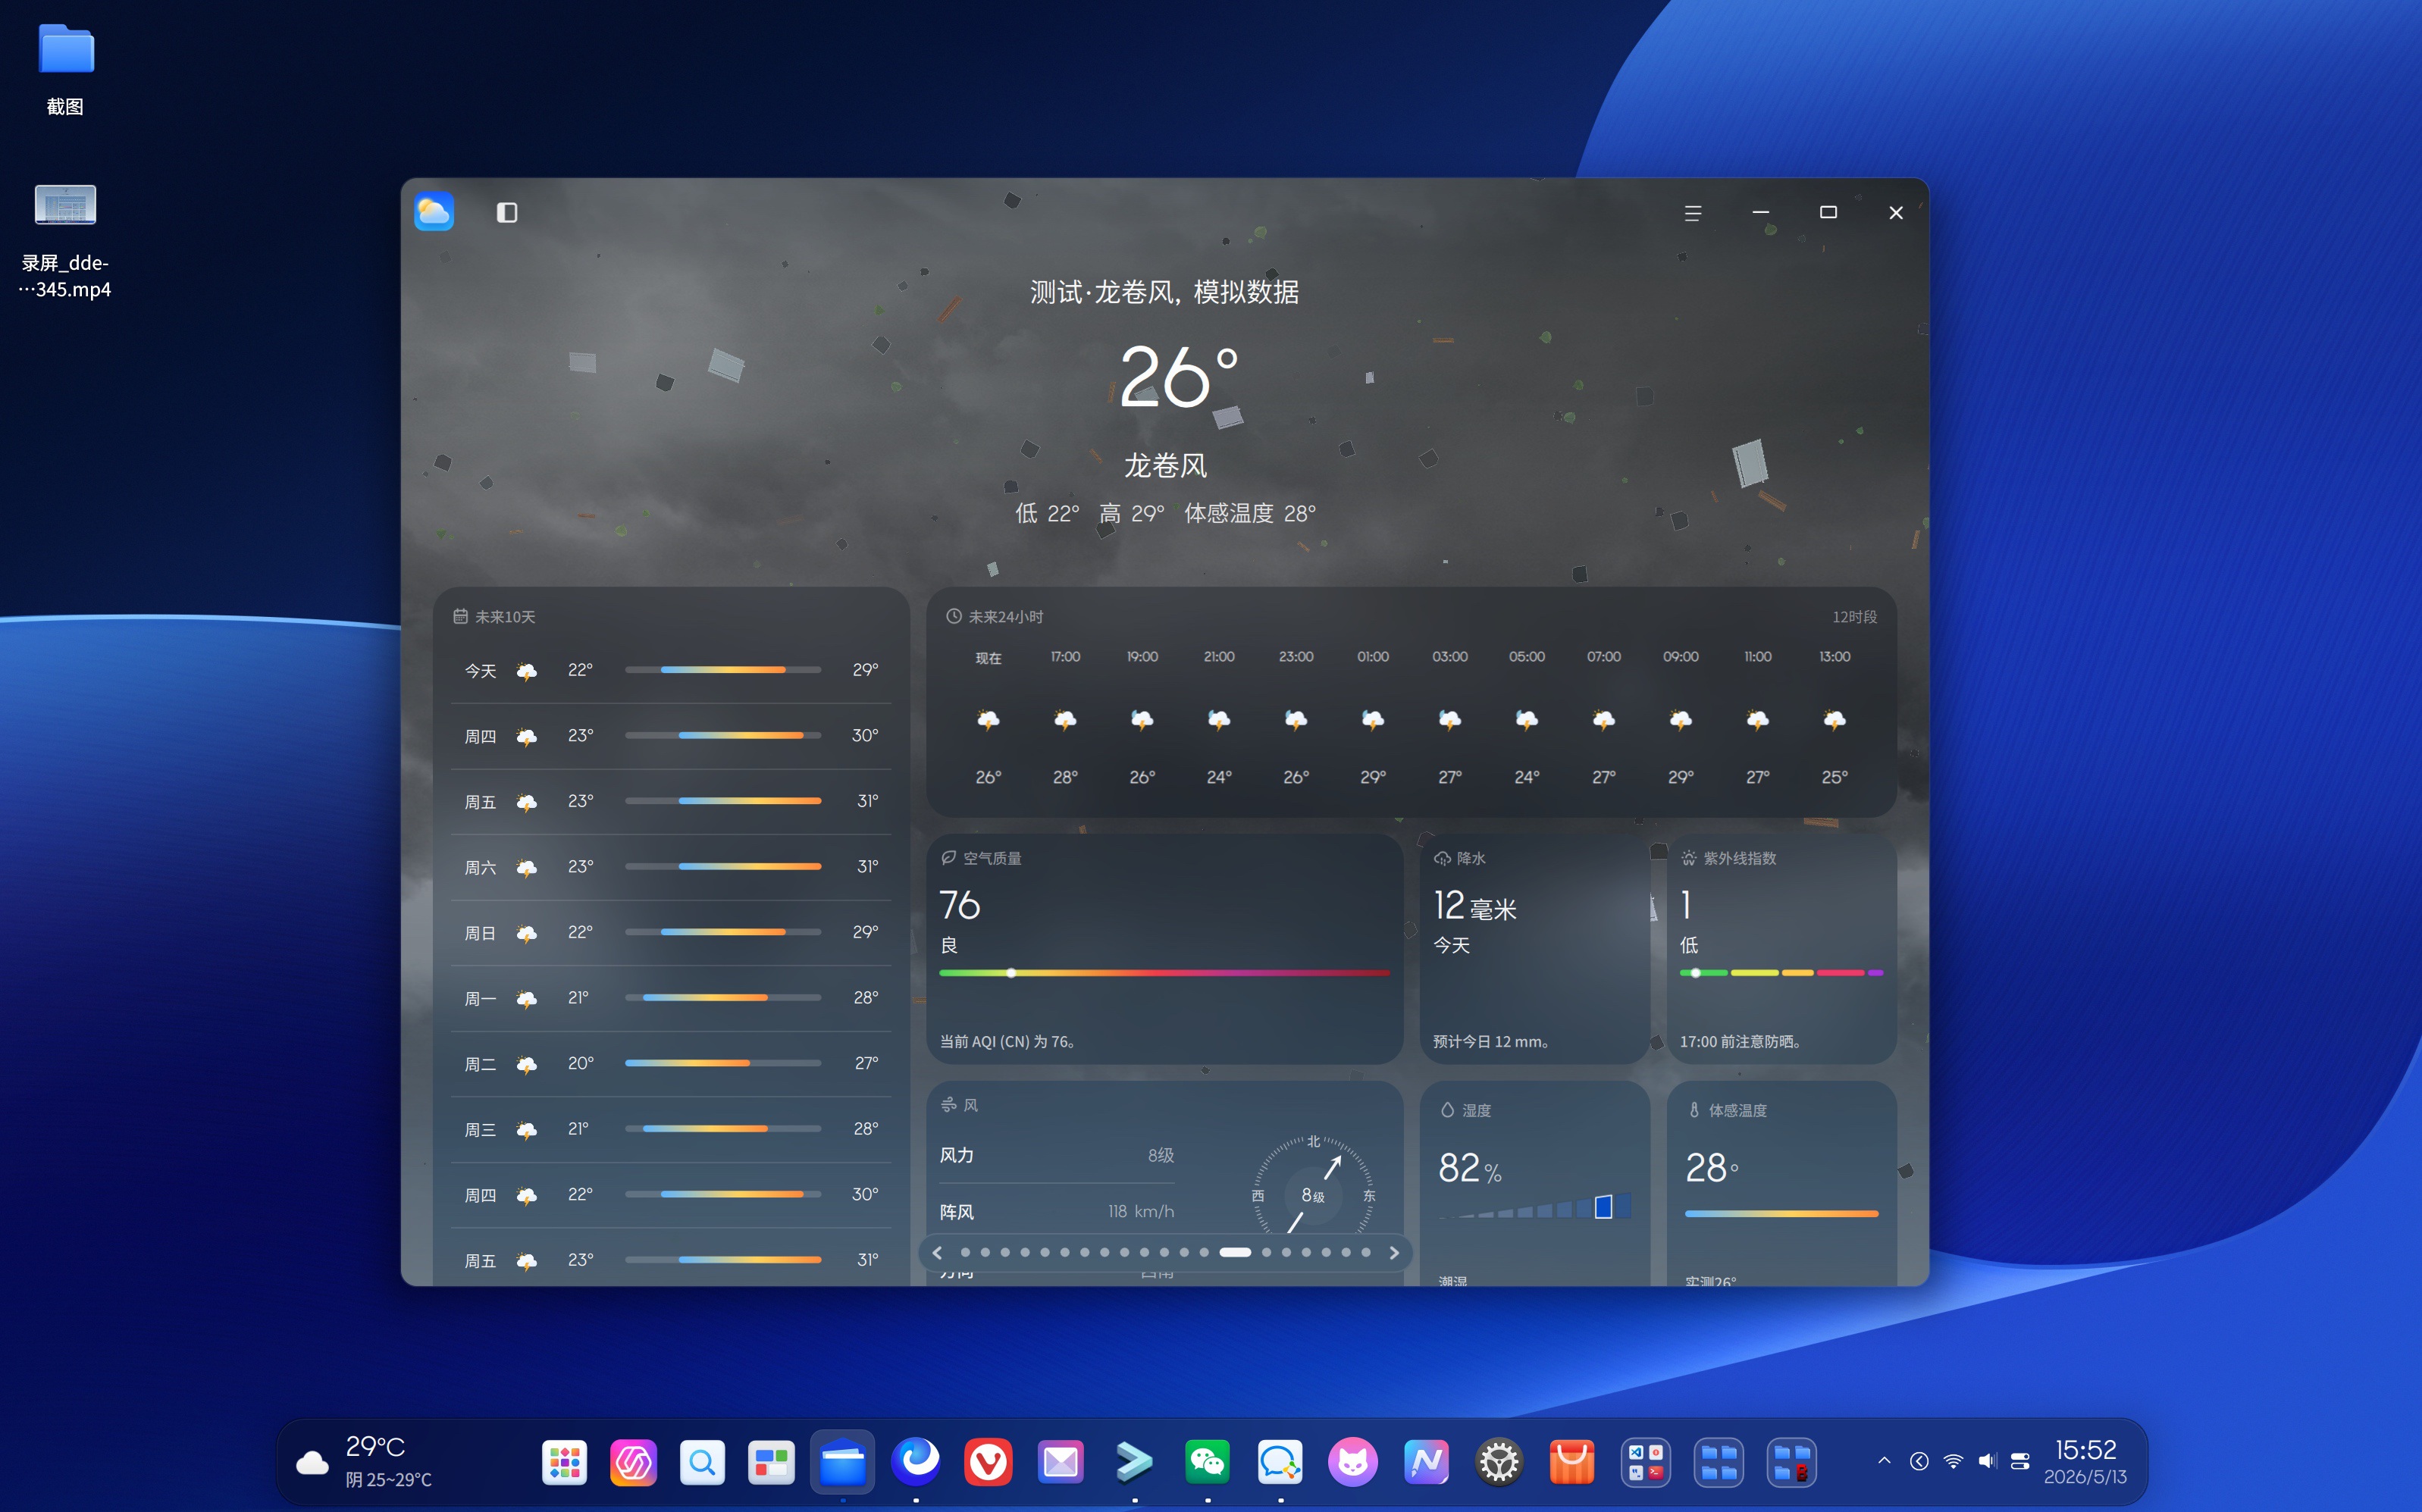The height and width of the screenshot is (1512, 2422).
Task: Click the 未来24小时 header
Action: [x=994, y=617]
